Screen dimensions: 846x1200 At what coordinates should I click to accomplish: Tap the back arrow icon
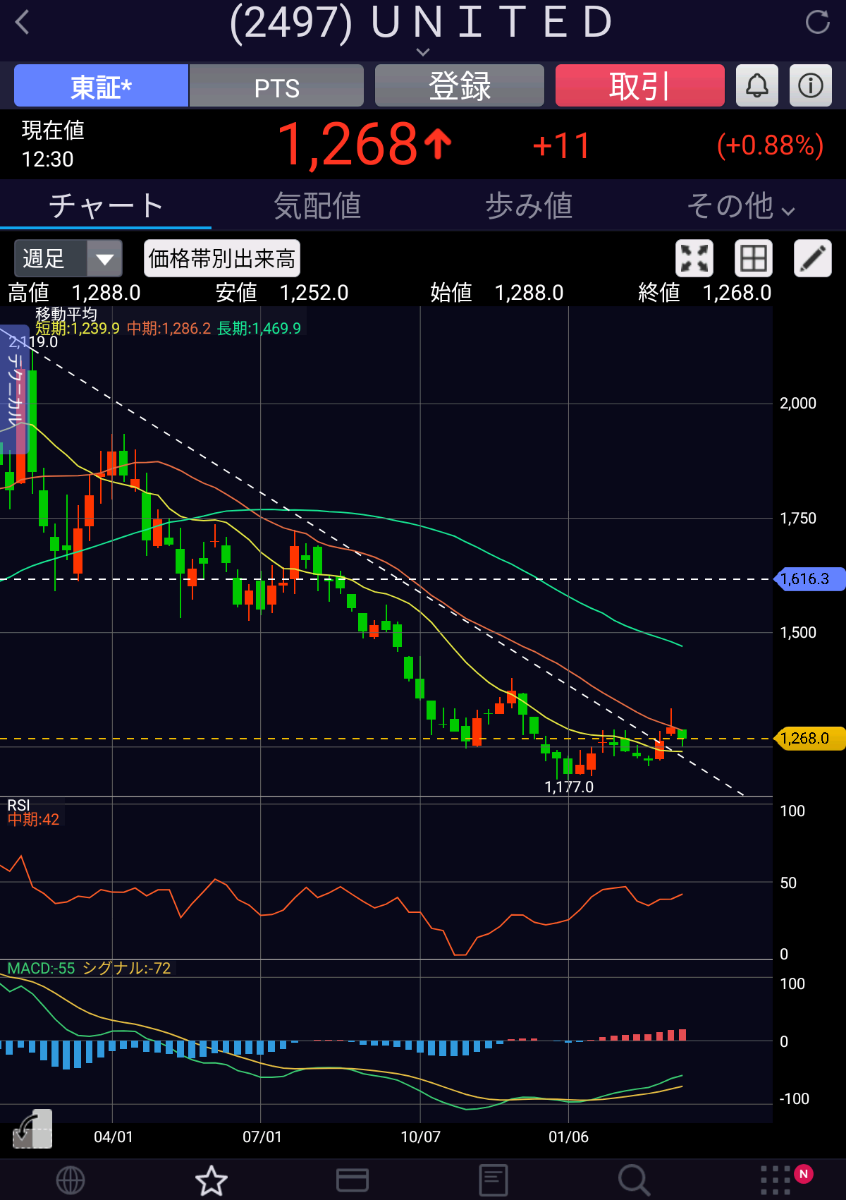click(23, 23)
